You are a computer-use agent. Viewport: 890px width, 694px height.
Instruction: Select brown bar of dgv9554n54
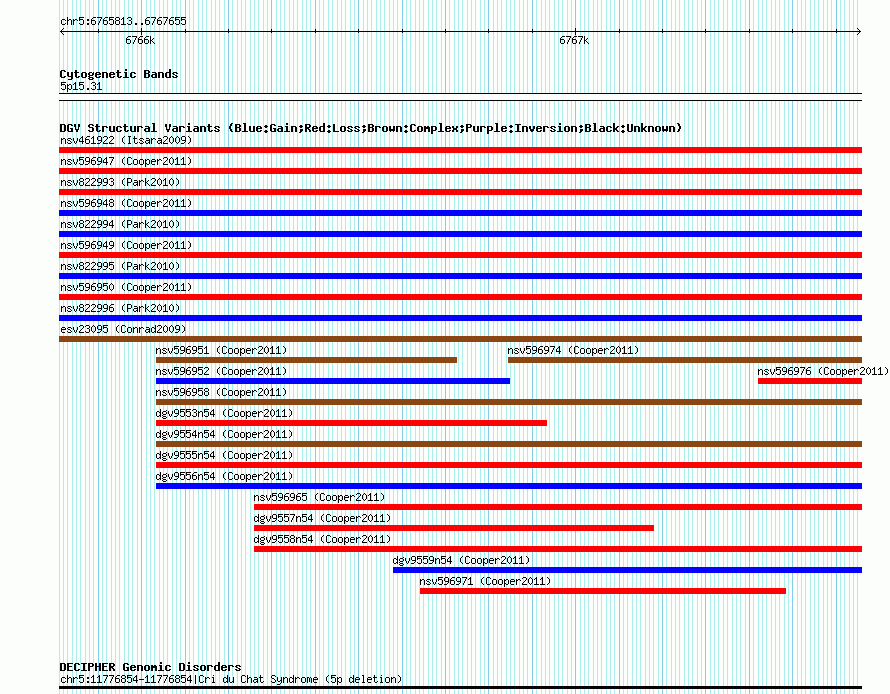[509, 444]
